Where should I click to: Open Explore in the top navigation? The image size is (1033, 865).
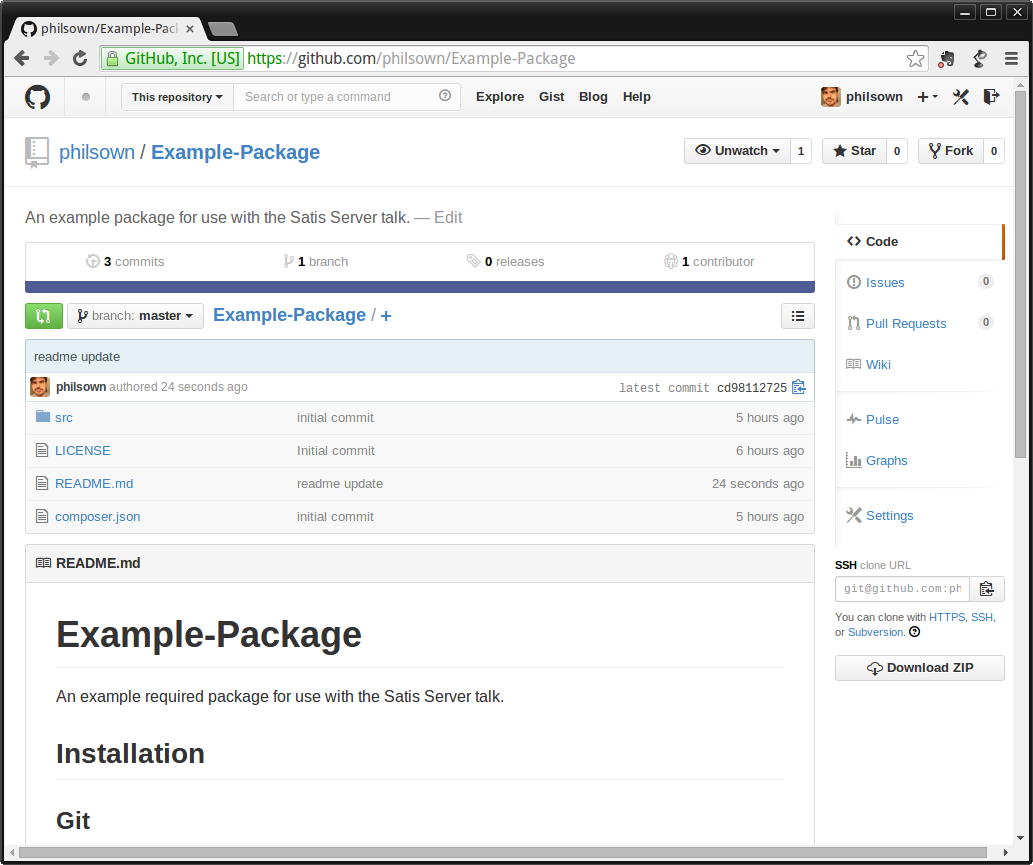click(500, 97)
